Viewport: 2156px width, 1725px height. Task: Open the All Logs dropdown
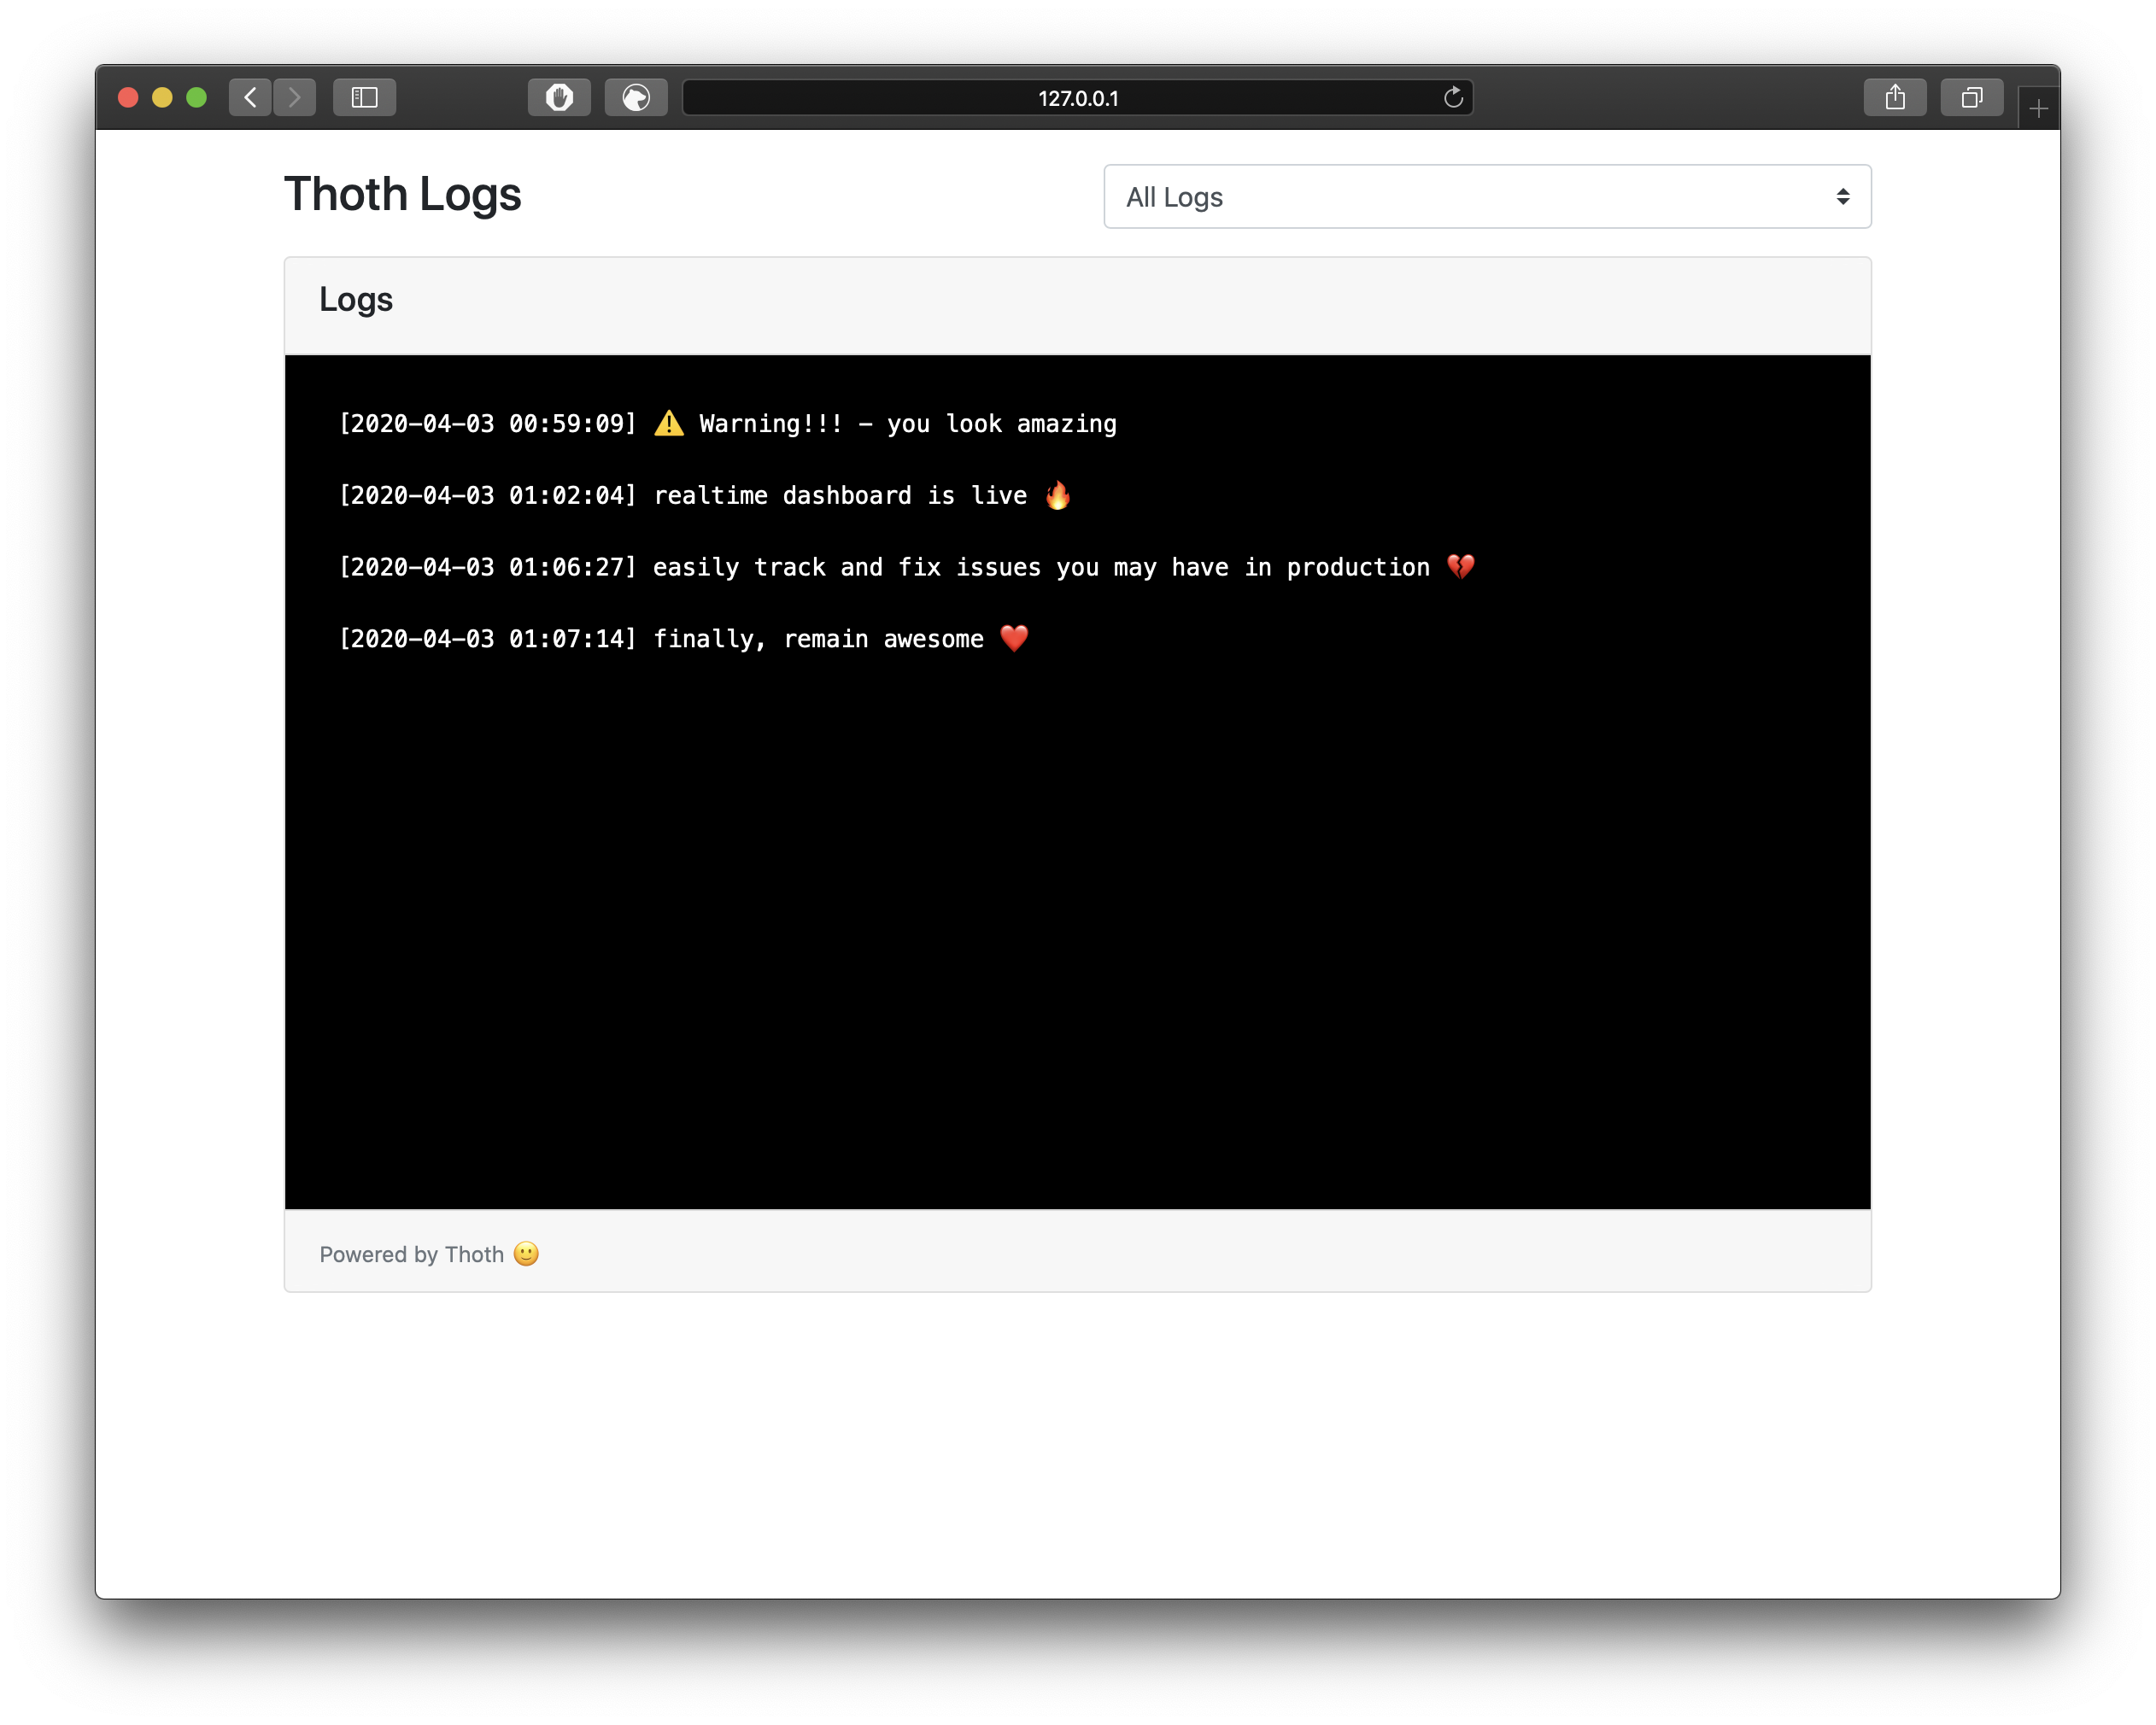point(1486,197)
